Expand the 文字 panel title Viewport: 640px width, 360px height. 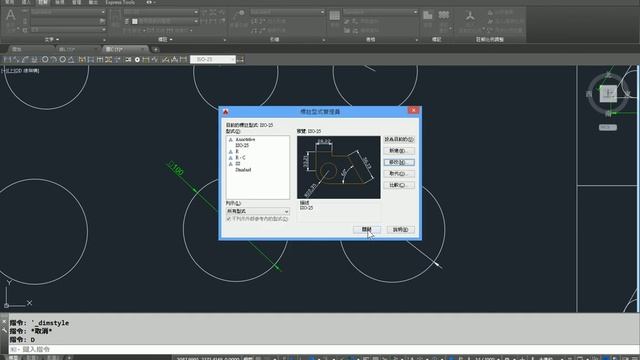click(x=51, y=40)
